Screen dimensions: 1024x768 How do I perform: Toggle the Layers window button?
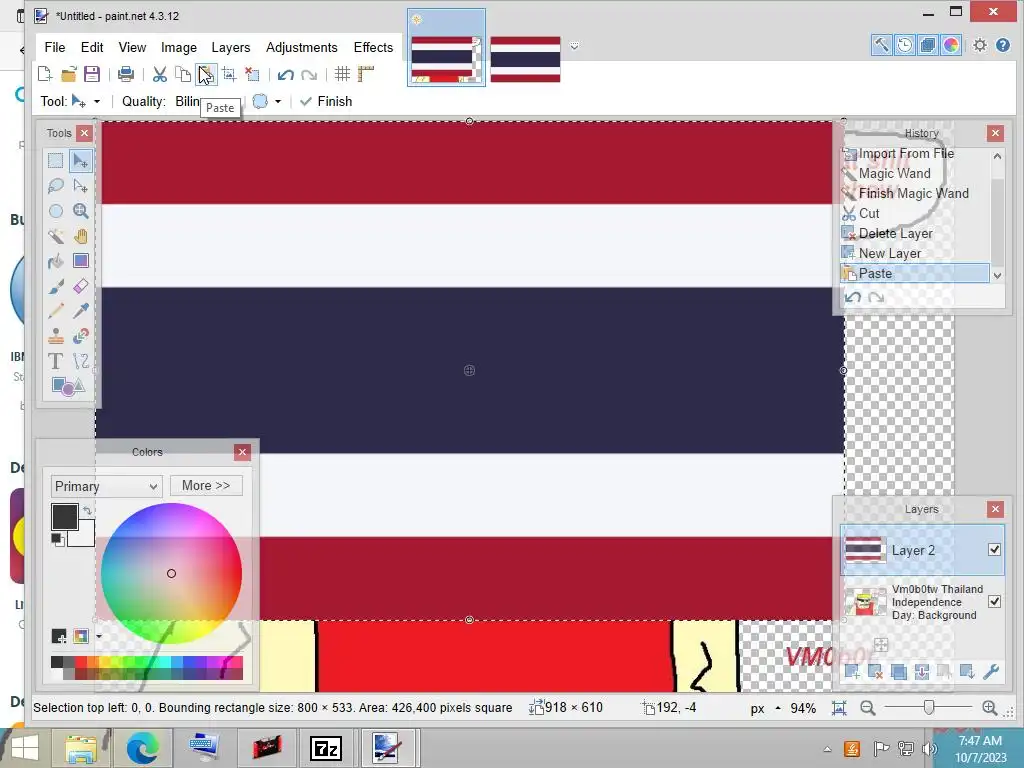pyautogui.click(x=927, y=45)
